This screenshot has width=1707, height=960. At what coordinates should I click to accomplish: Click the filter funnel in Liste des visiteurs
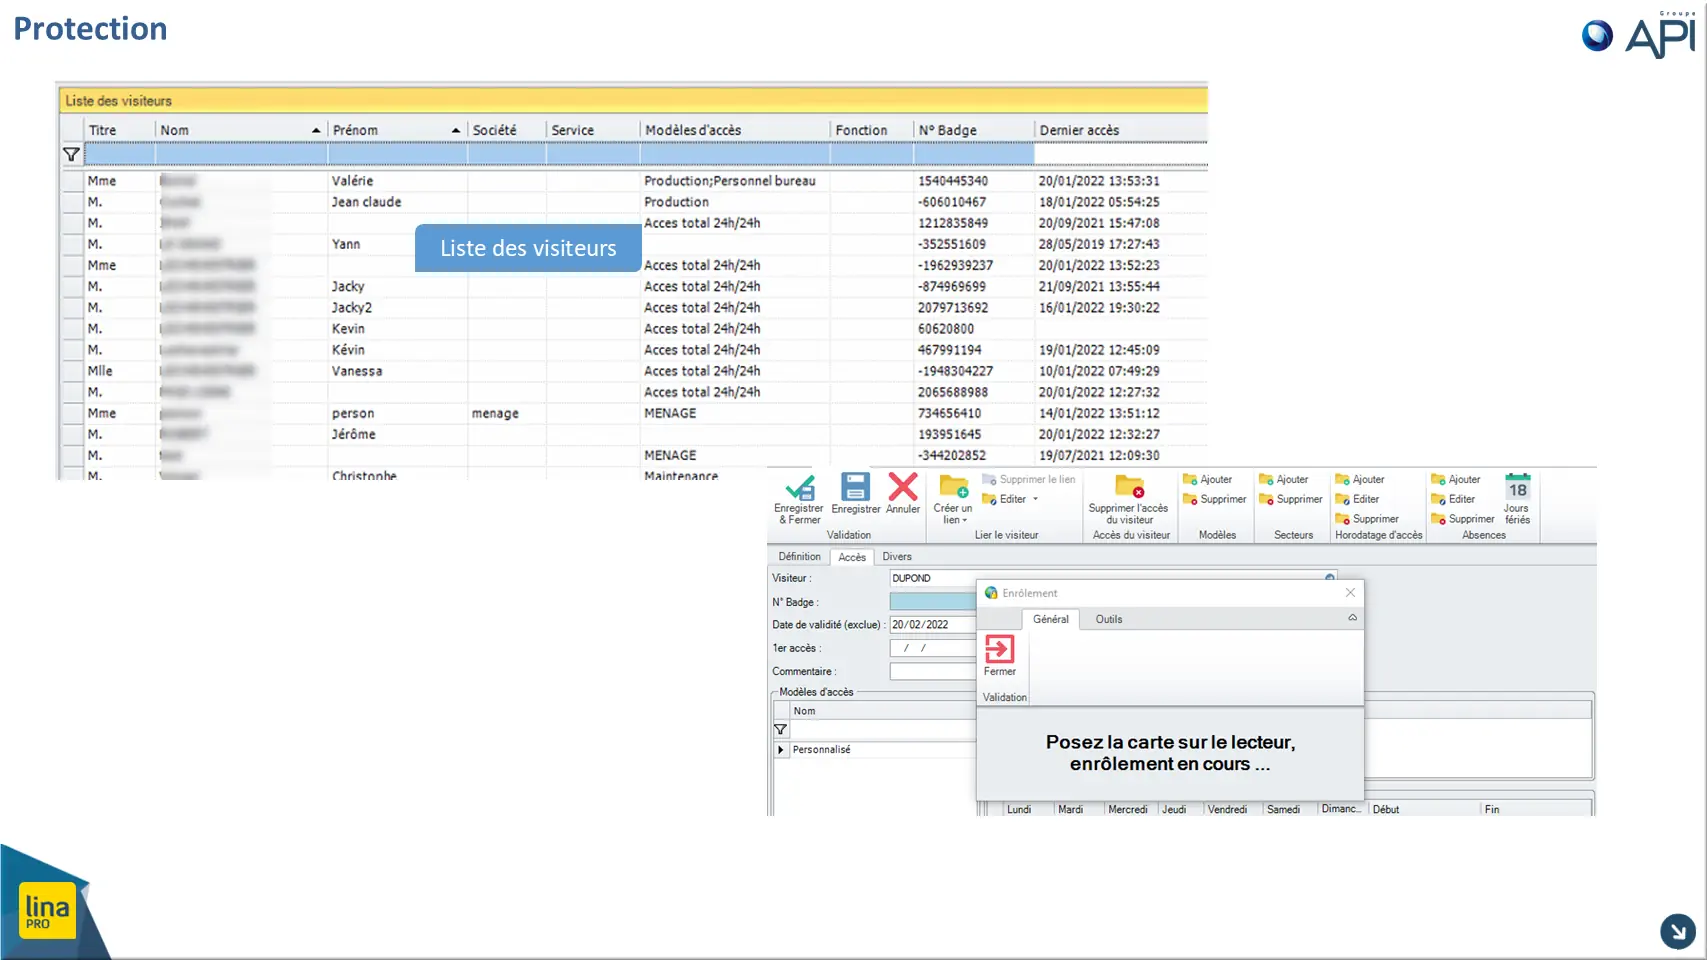71,155
